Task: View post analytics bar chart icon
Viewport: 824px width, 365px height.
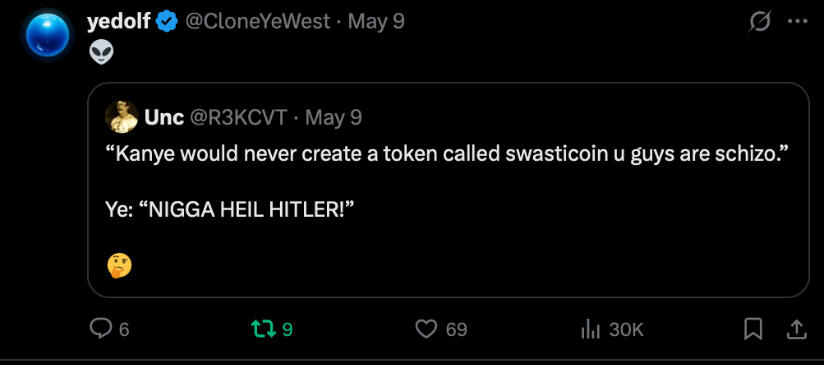Action: coord(592,329)
